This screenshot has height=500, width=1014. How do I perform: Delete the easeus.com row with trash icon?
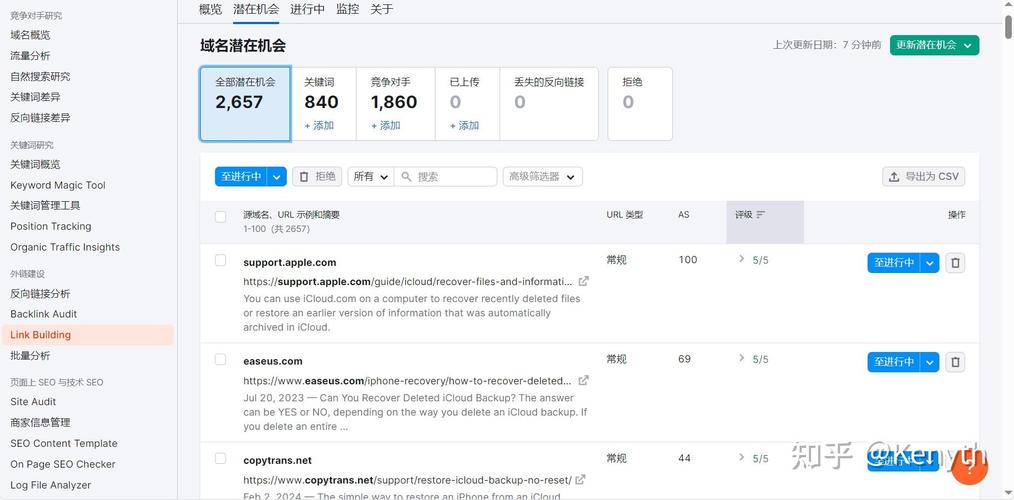[955, 362]
